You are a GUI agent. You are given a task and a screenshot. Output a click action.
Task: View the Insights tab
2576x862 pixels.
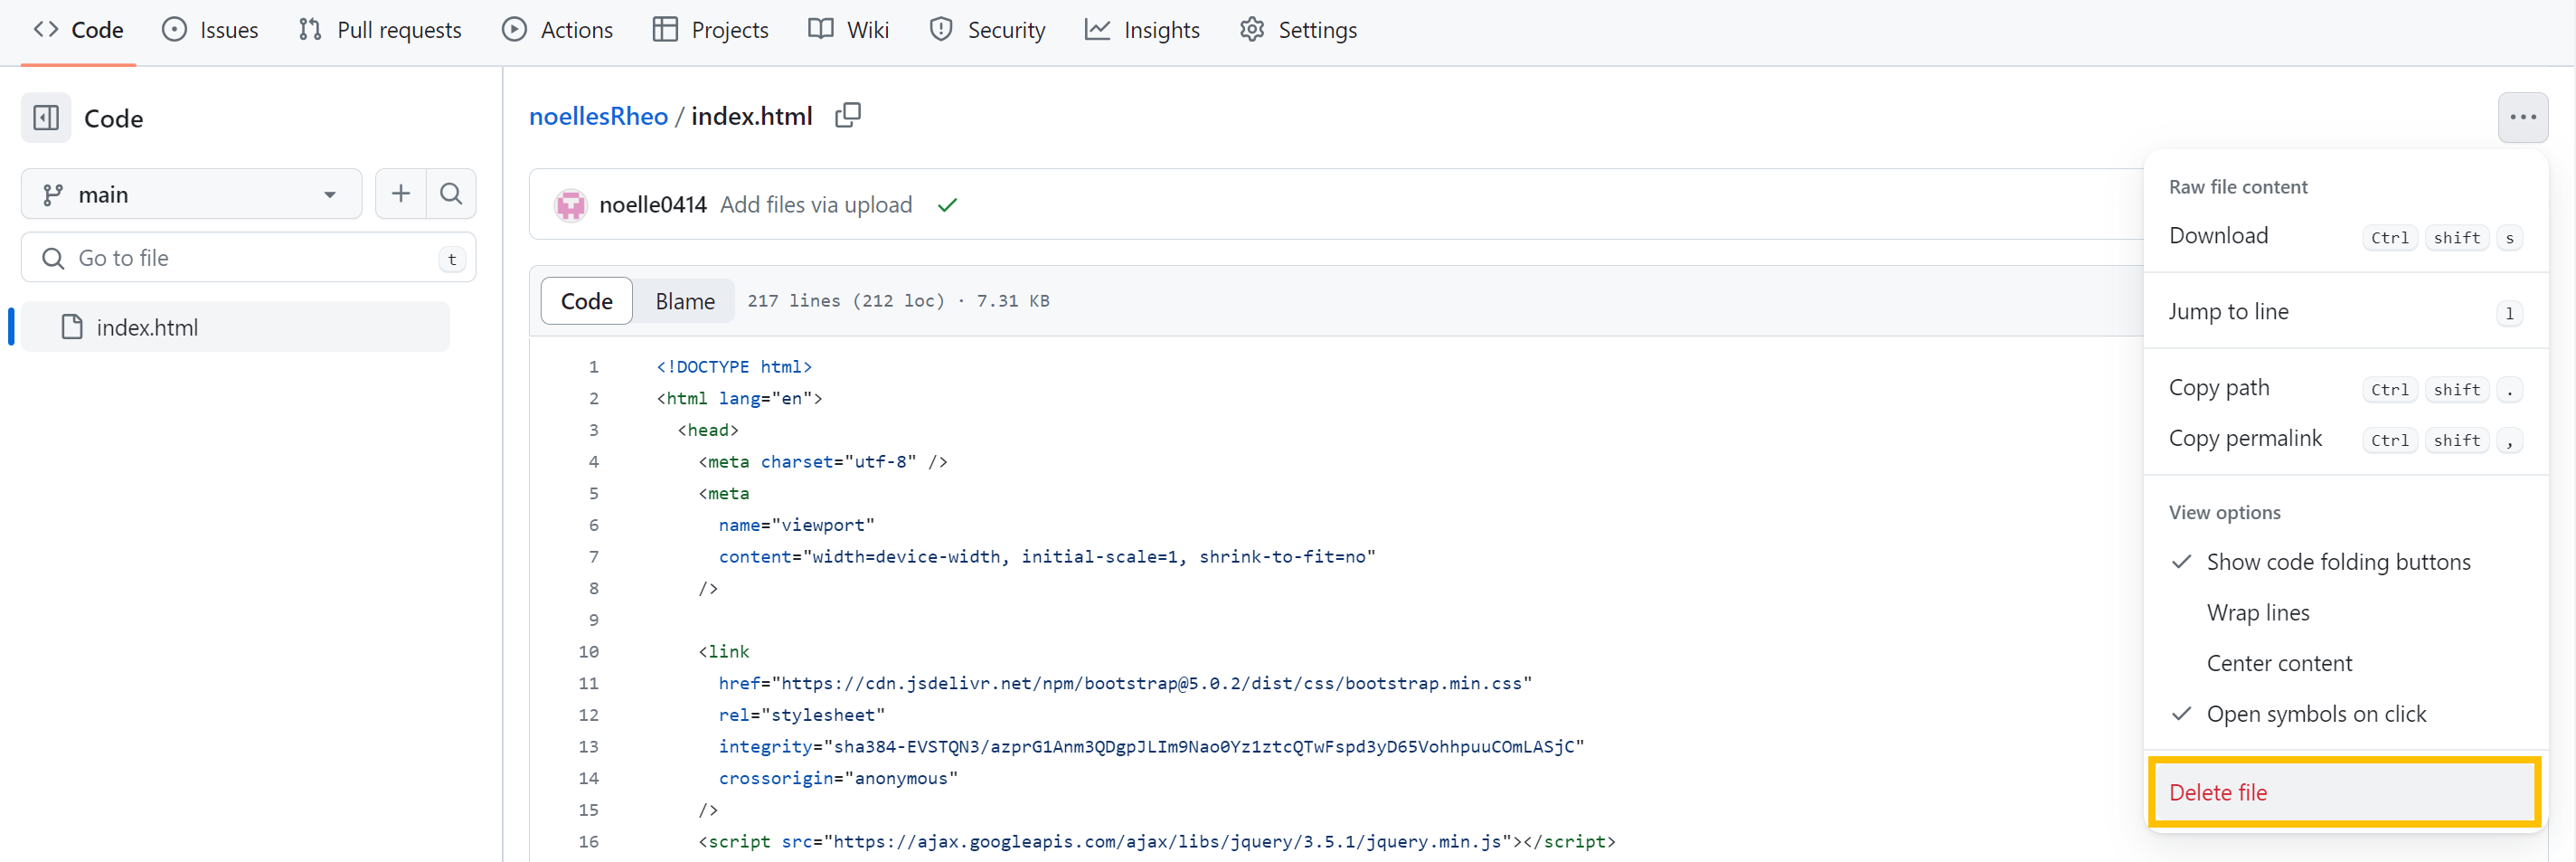click(1142, 30)
